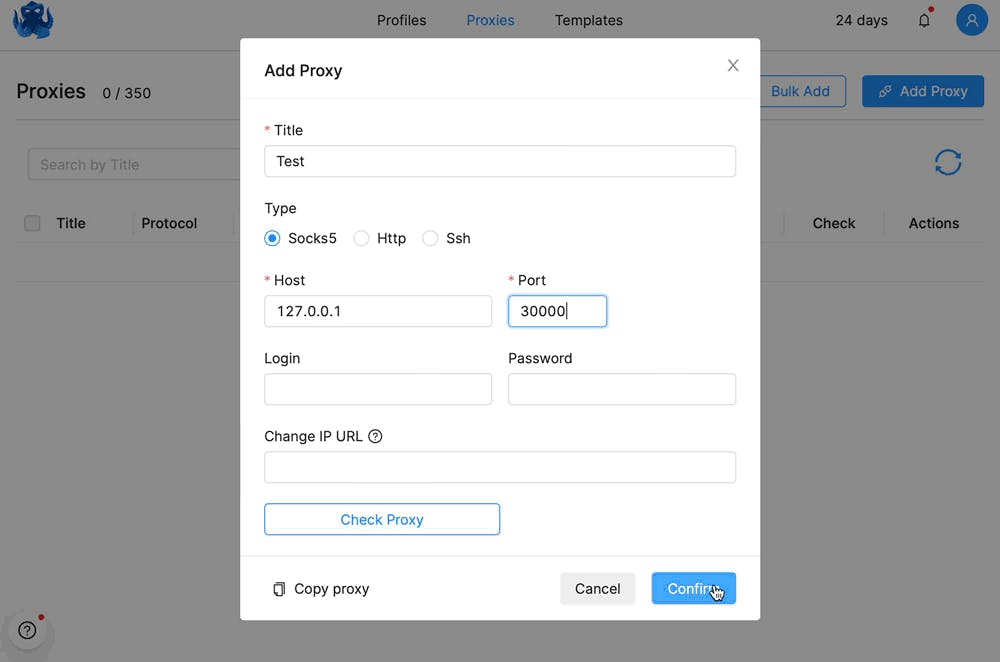Focus the Host input field

[x=378, y=311]
